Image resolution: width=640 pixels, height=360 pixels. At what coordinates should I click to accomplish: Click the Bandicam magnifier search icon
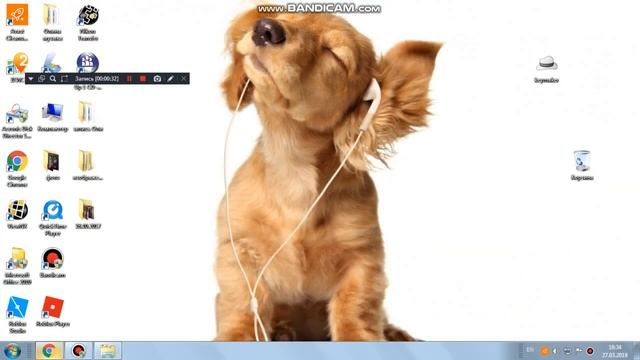pyautogui.click(x=53, y=79)
